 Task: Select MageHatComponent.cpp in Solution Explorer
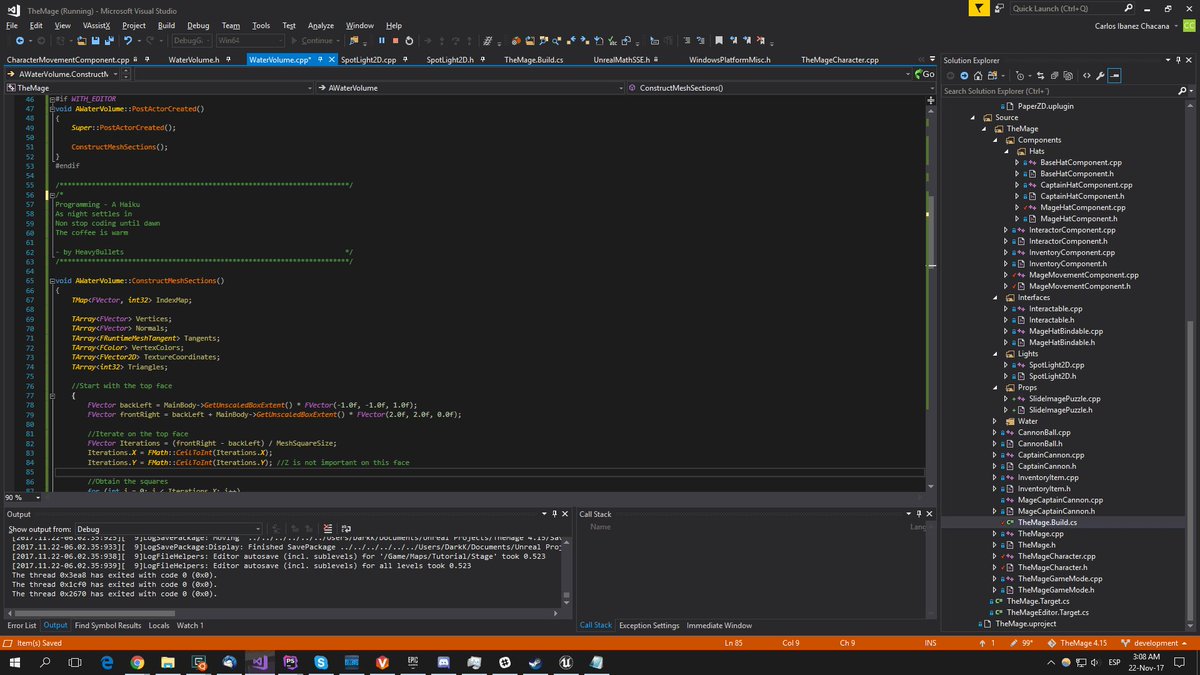click(1082, 207)
